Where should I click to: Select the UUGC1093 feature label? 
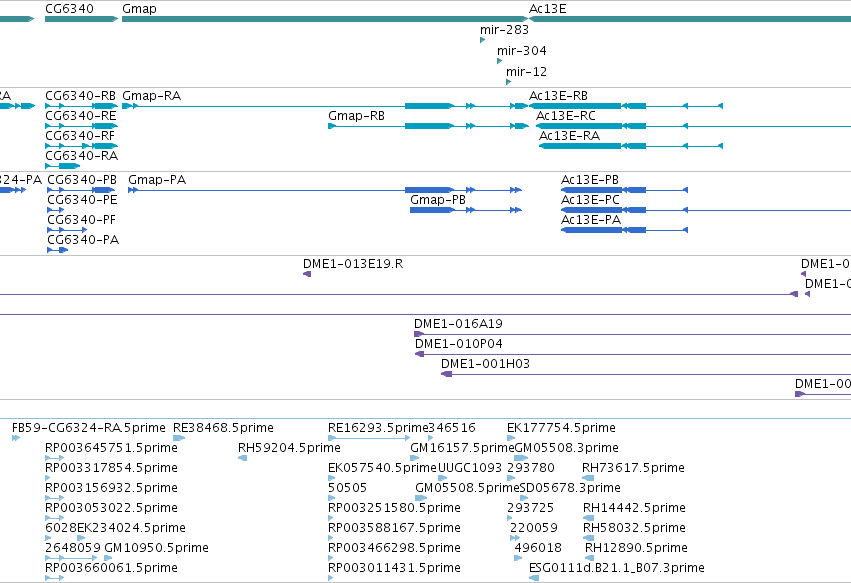(469, 468)
